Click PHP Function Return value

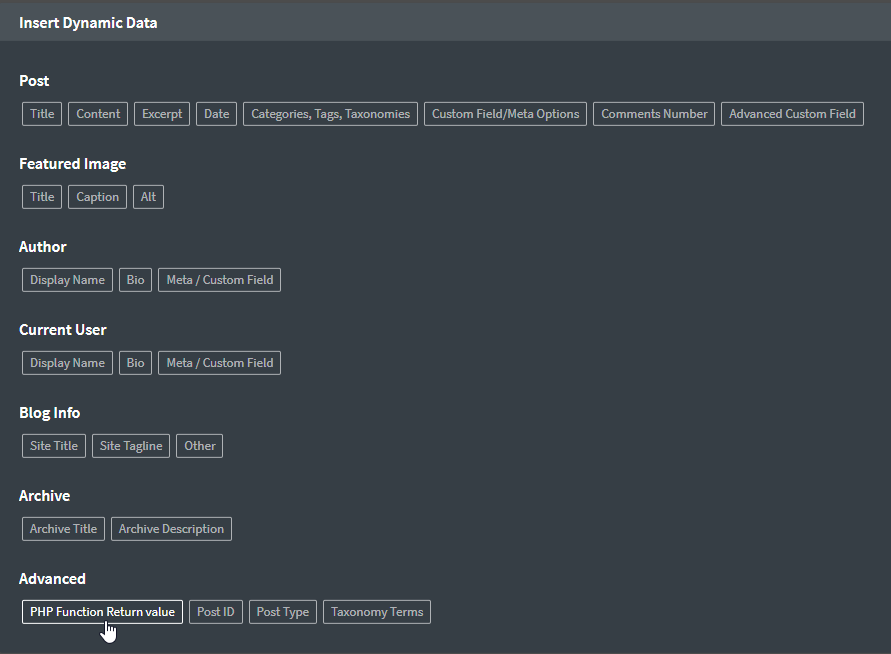point(102,612)
